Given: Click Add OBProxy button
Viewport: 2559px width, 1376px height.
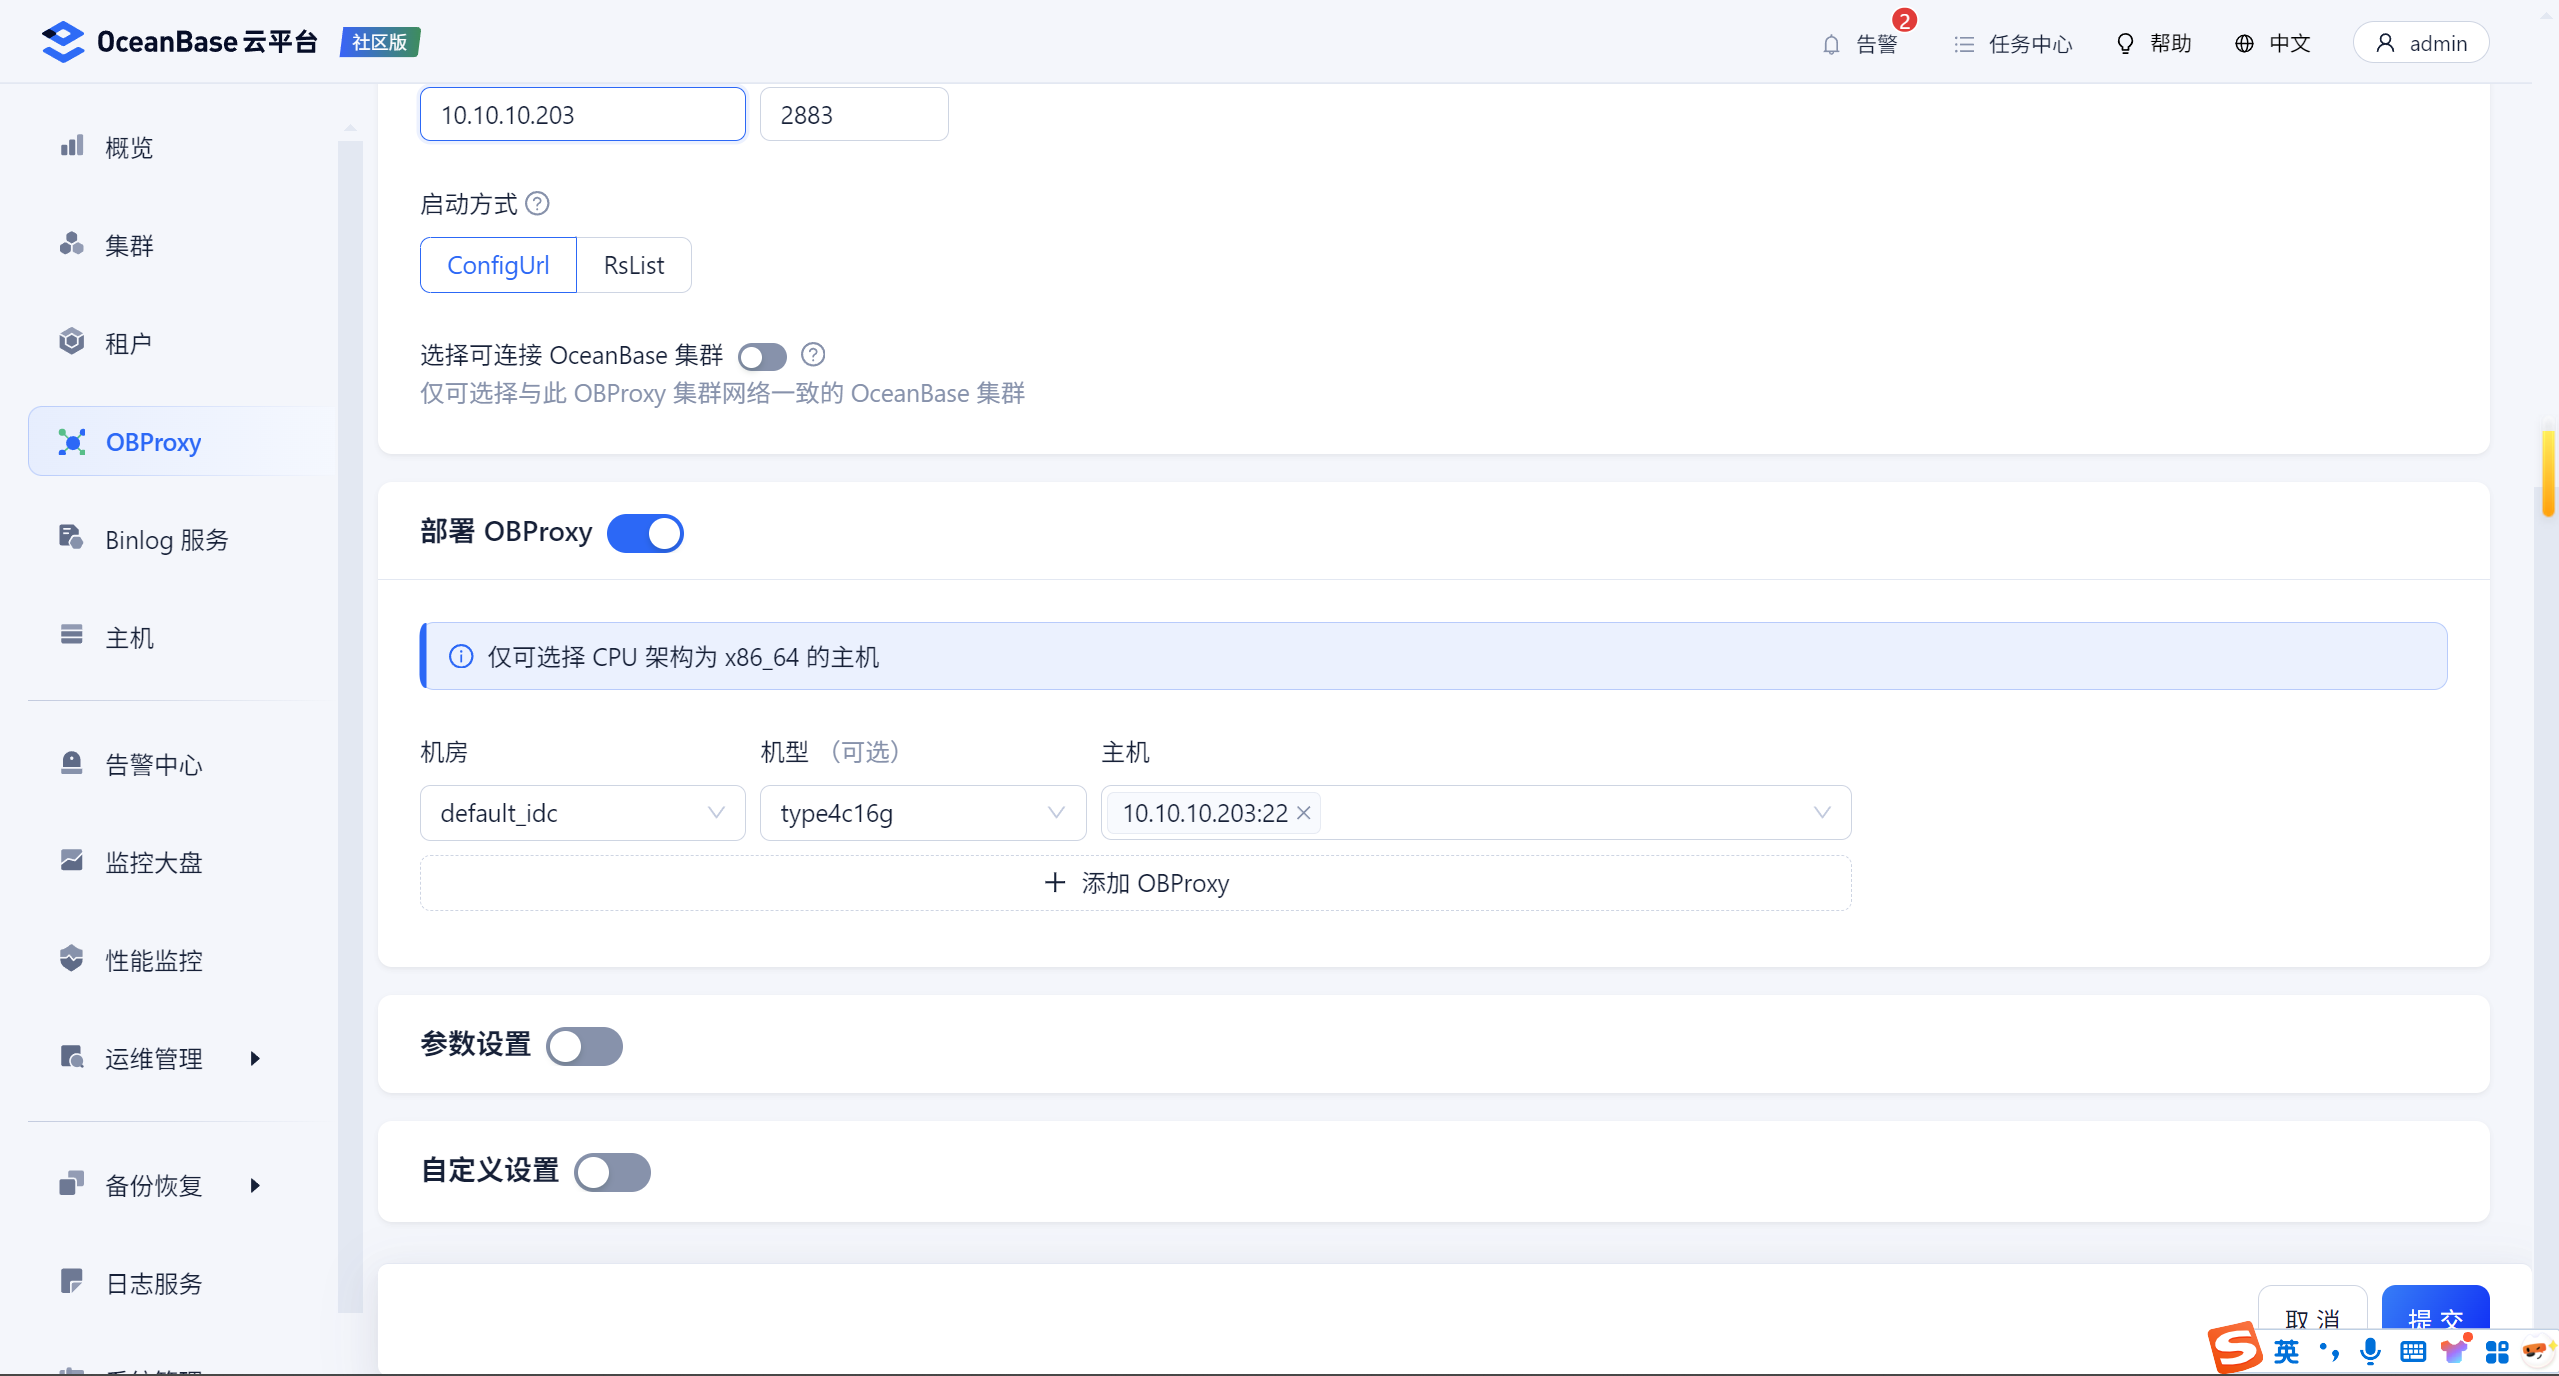Looking at the screenshot, I should 1135,883.
